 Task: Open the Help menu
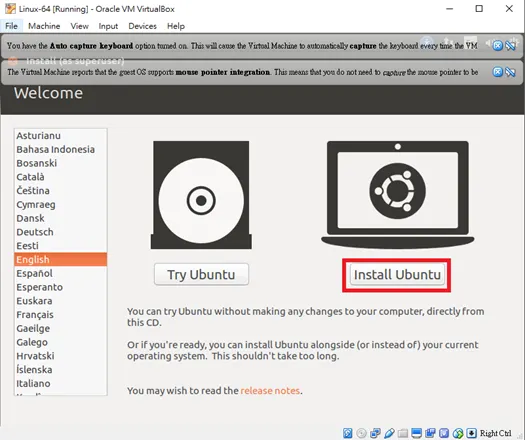click(x=176, y=26)
